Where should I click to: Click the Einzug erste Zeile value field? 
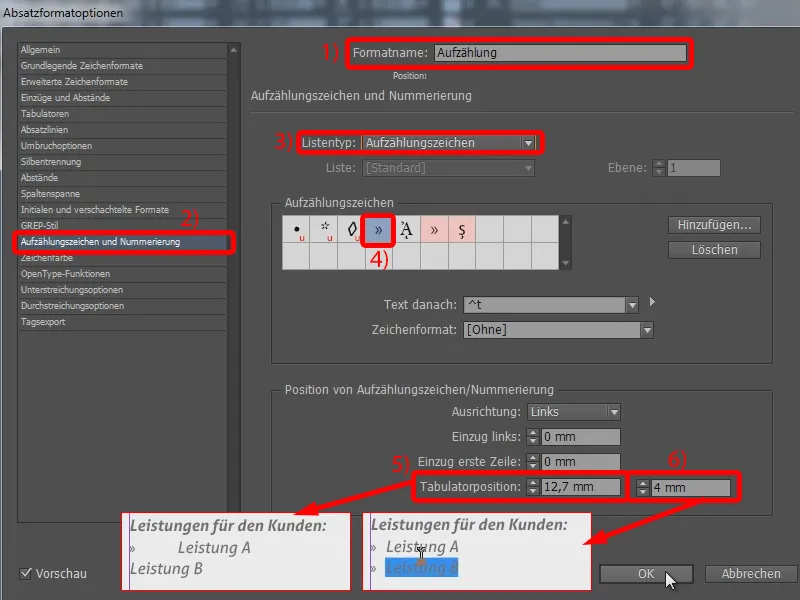point(581,462)
